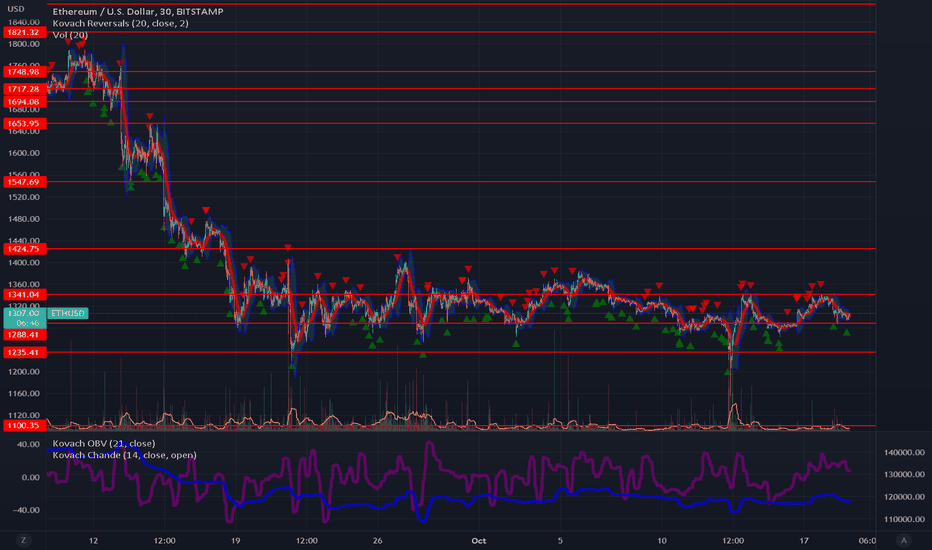
Task: Click the 1200.00 price axis tick
Action: pos(24,372)
